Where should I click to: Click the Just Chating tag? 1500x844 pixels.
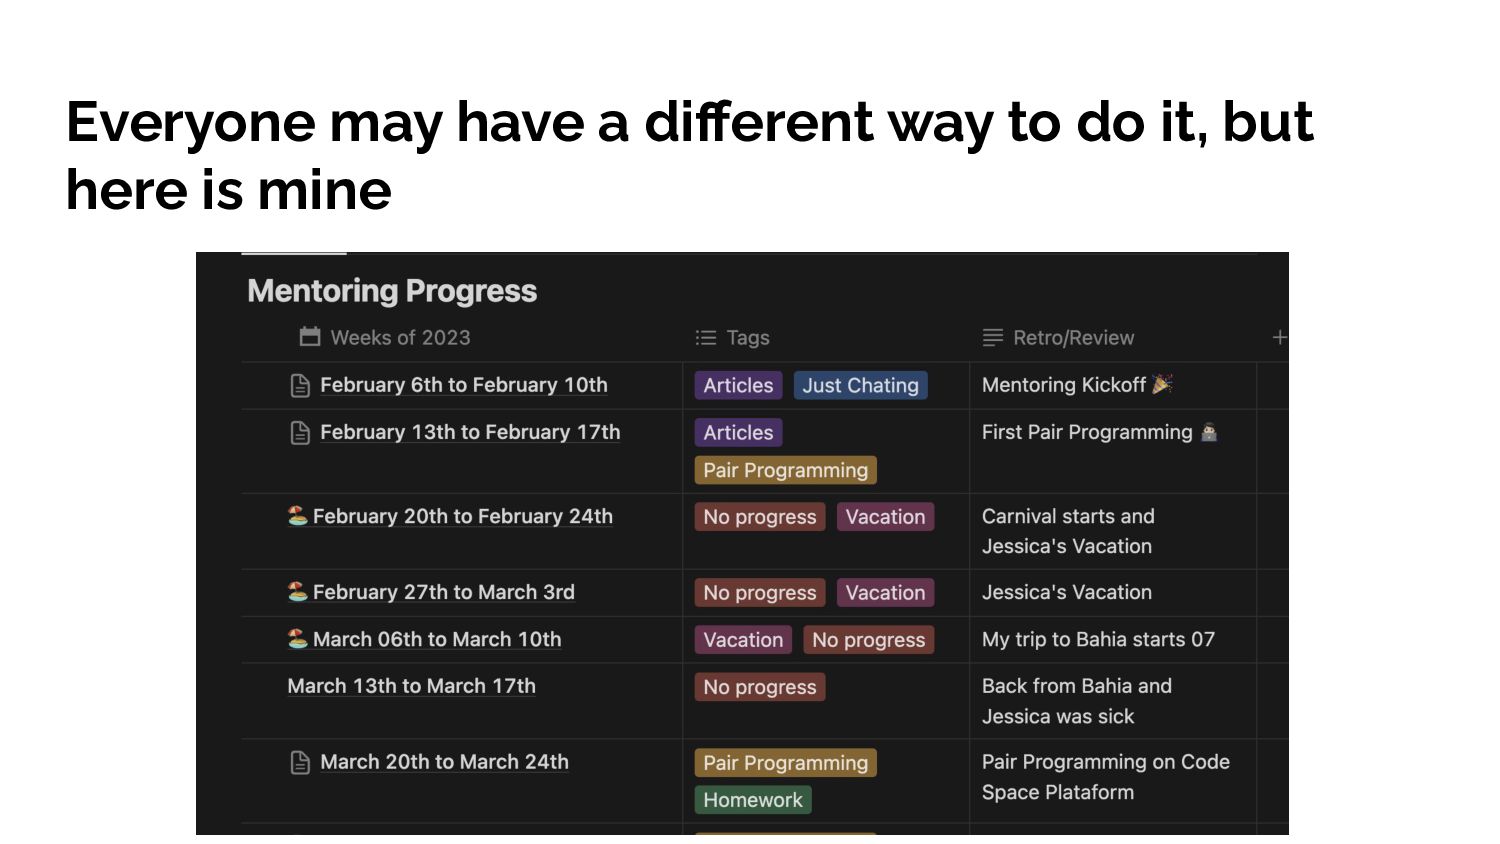pos(860,386)
